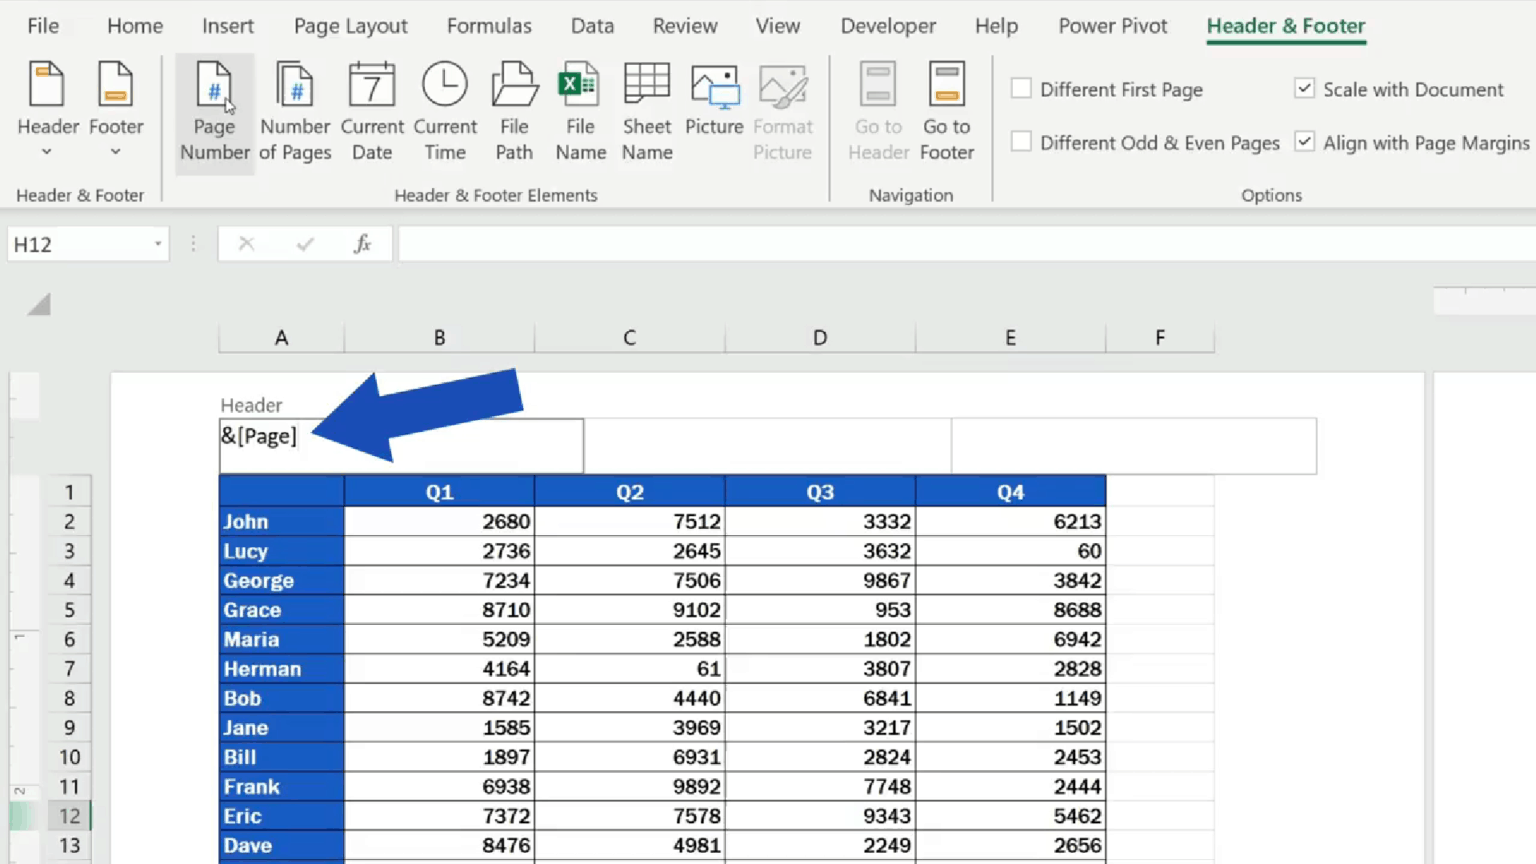Click the center header section box
The image size is (1536, 864).
[x=768, y=446]
